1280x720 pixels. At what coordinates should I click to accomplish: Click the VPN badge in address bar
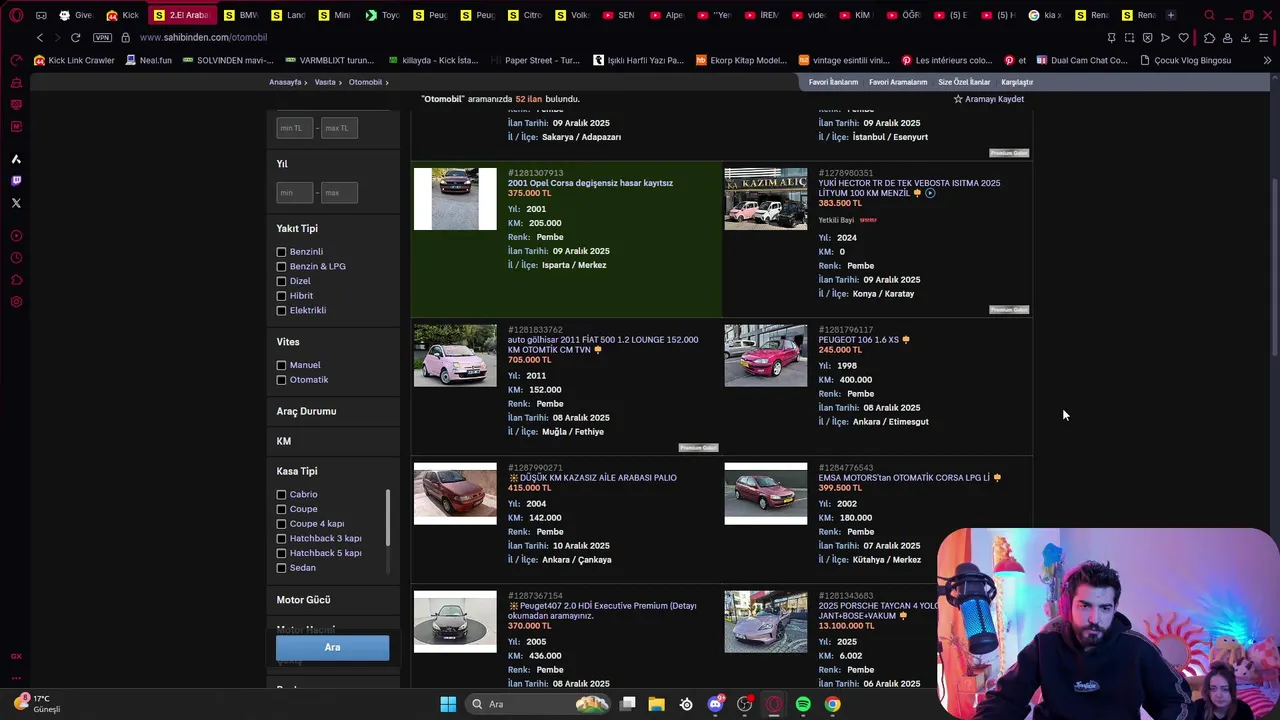click(102, 37)
